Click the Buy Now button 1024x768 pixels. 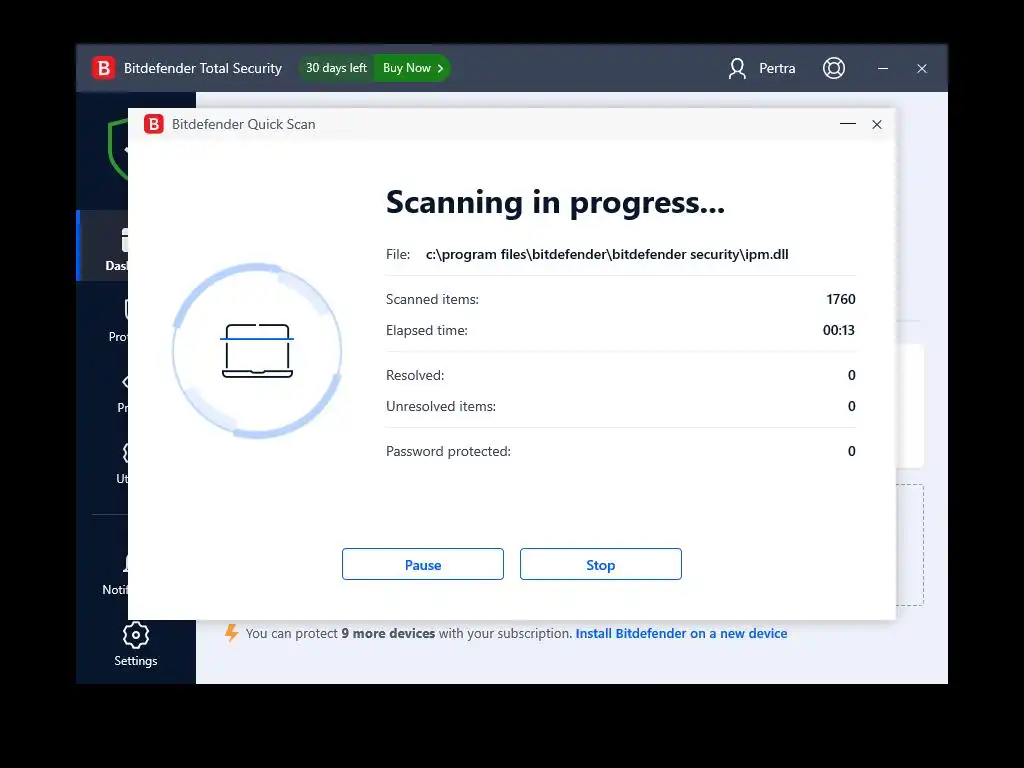412,68
